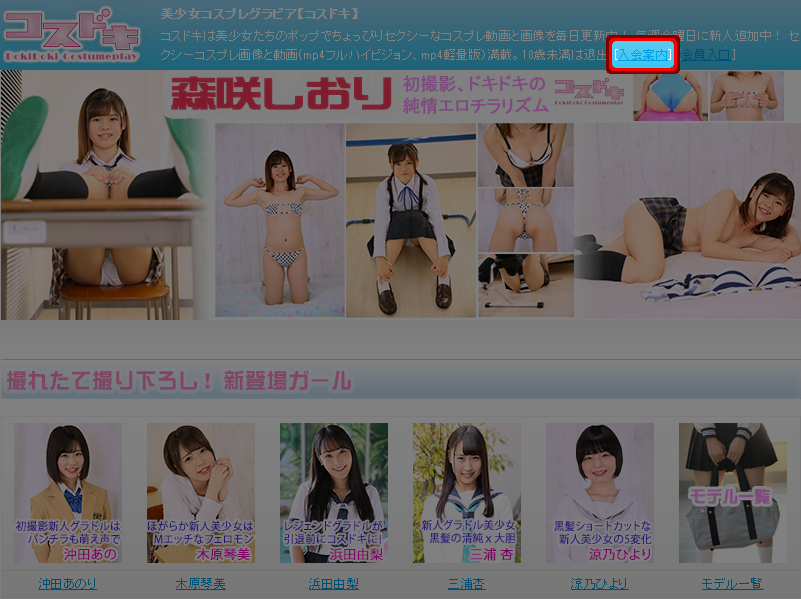Viewport: 801px width, 599px height.
Task: Follow the 木原琴美 text link
Action: [201, 584]
